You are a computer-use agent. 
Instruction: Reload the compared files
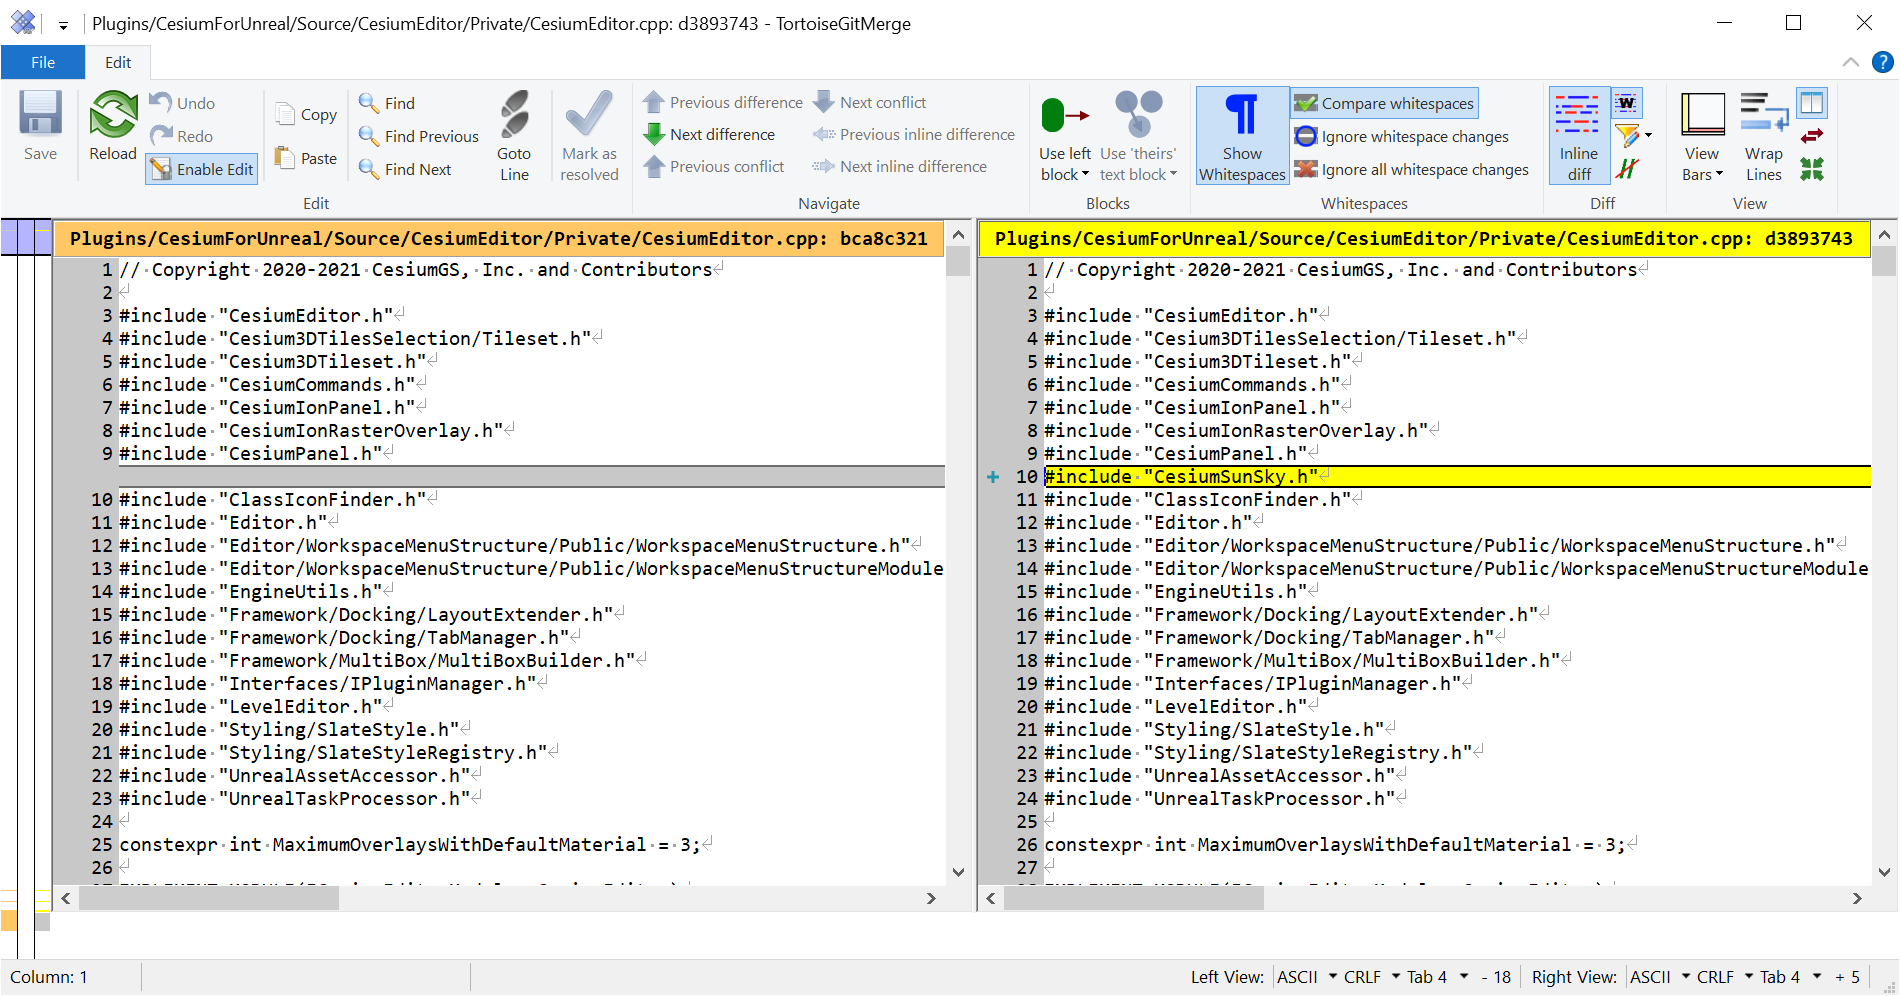coord(113,125)
